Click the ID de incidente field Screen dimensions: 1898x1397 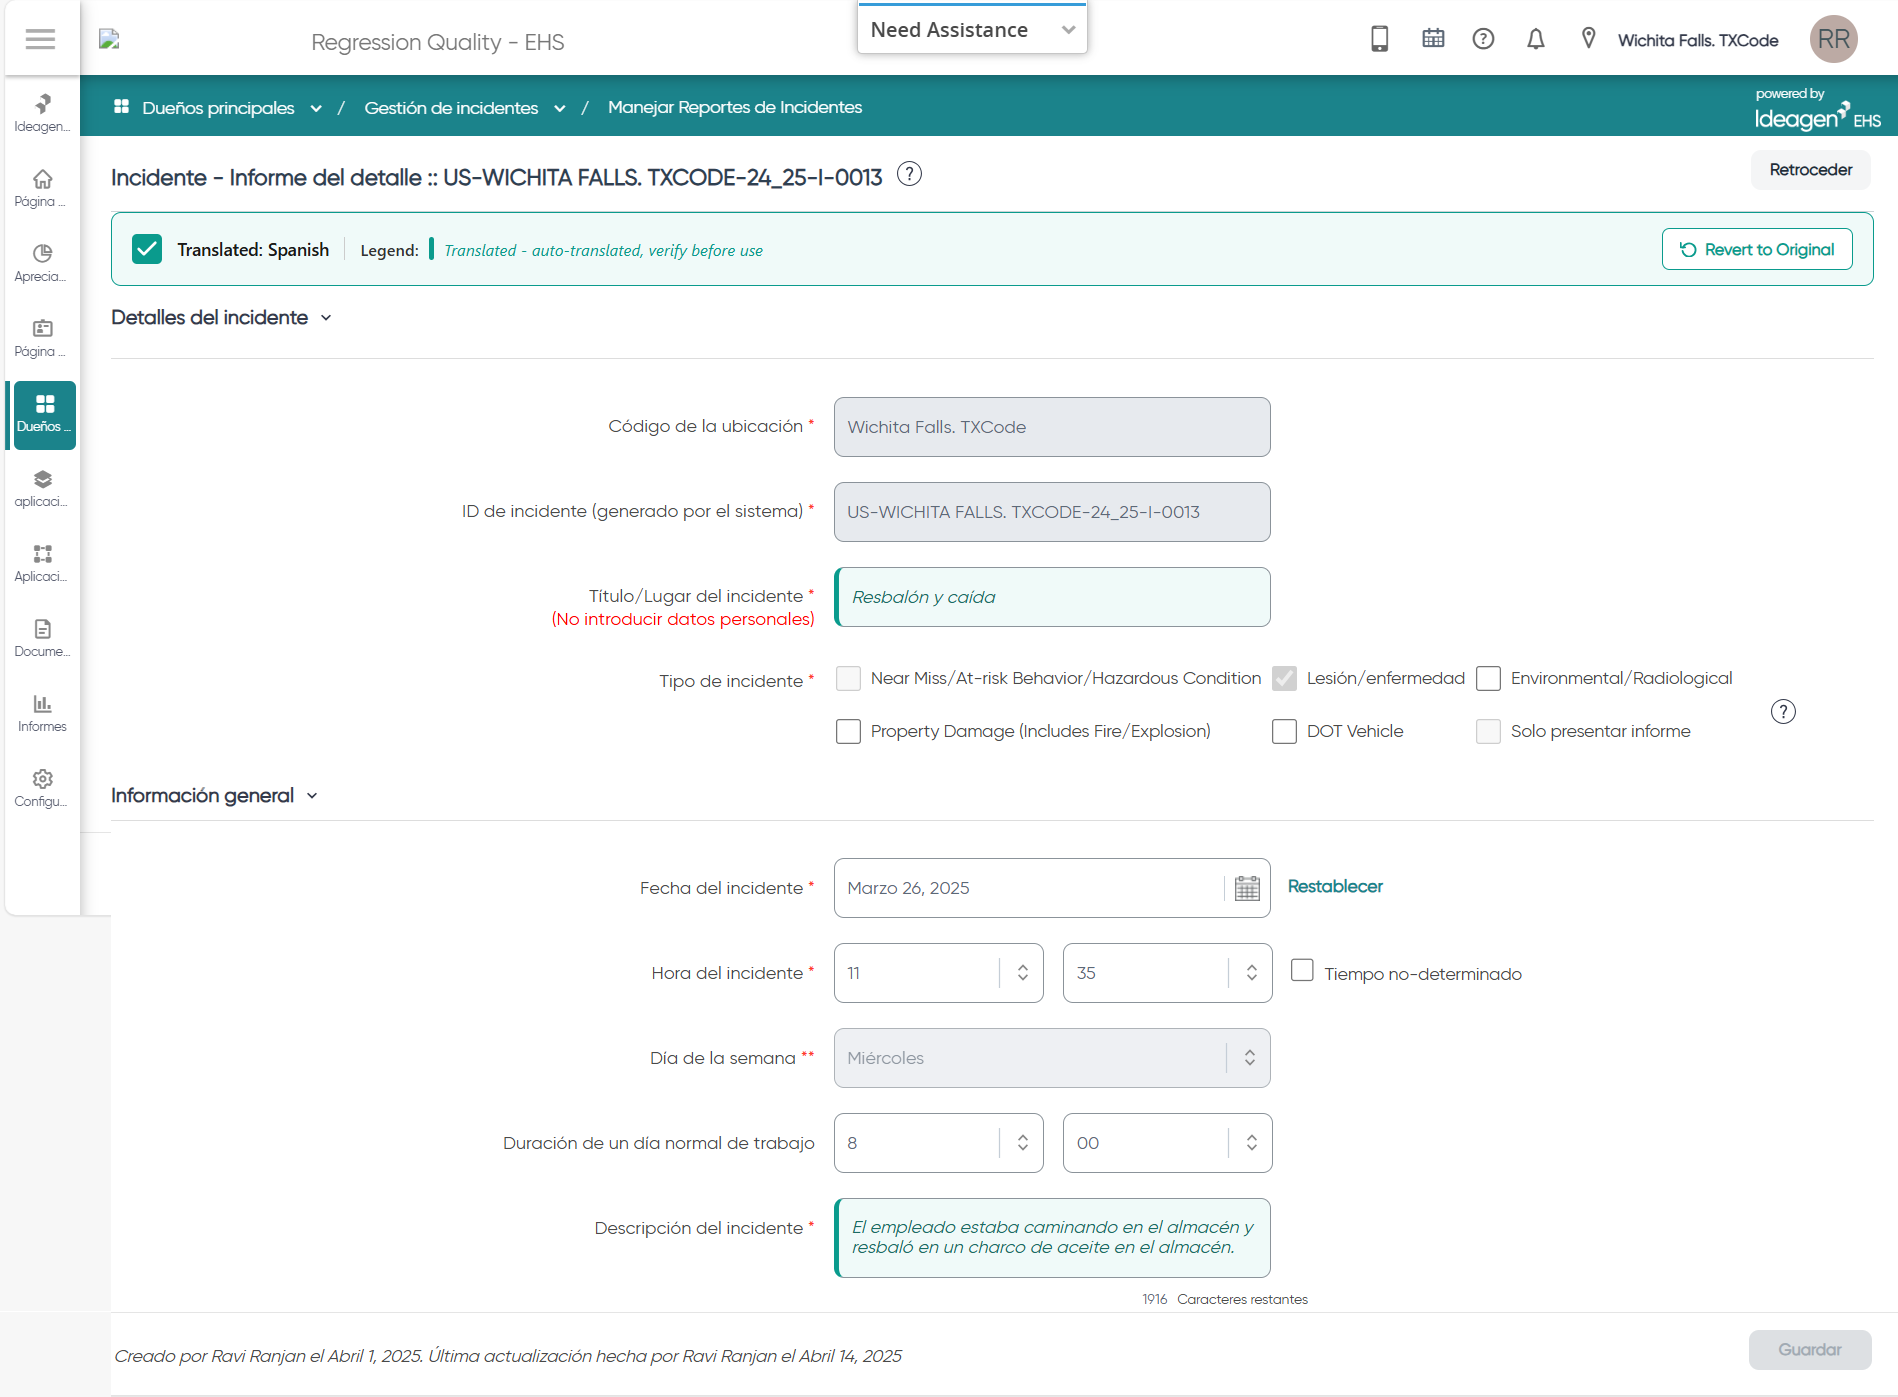(1052, 512)
